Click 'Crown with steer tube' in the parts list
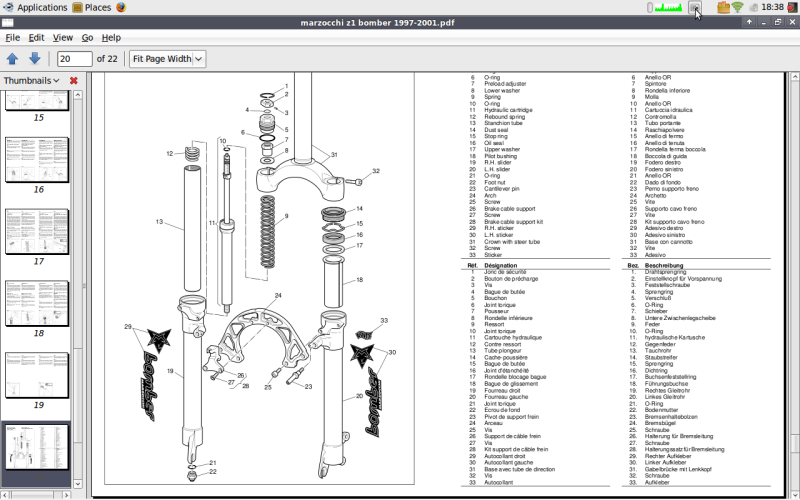The image size is (800, 500). 512,242
